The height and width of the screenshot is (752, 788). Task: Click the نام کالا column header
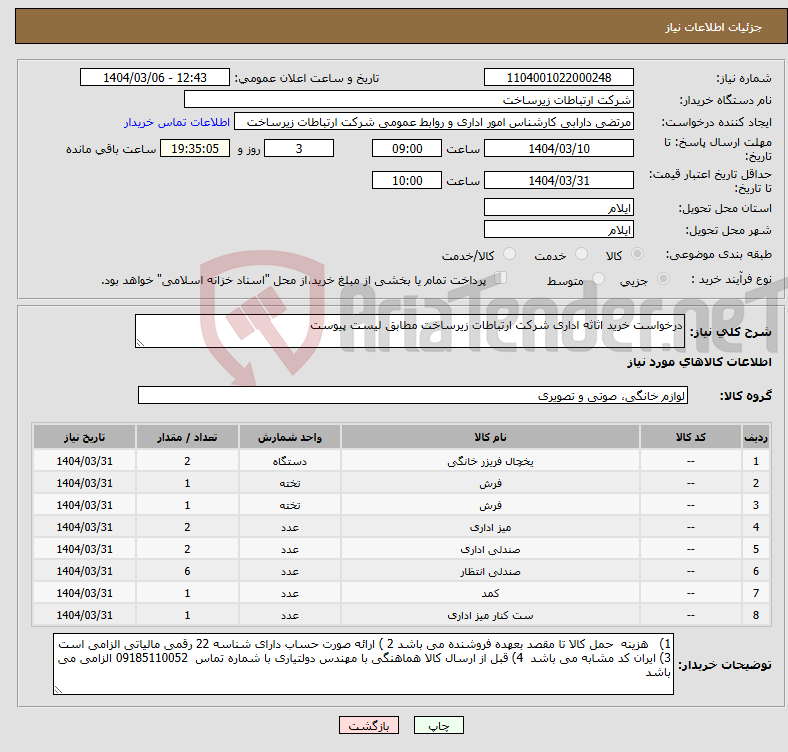click(490, 437)
